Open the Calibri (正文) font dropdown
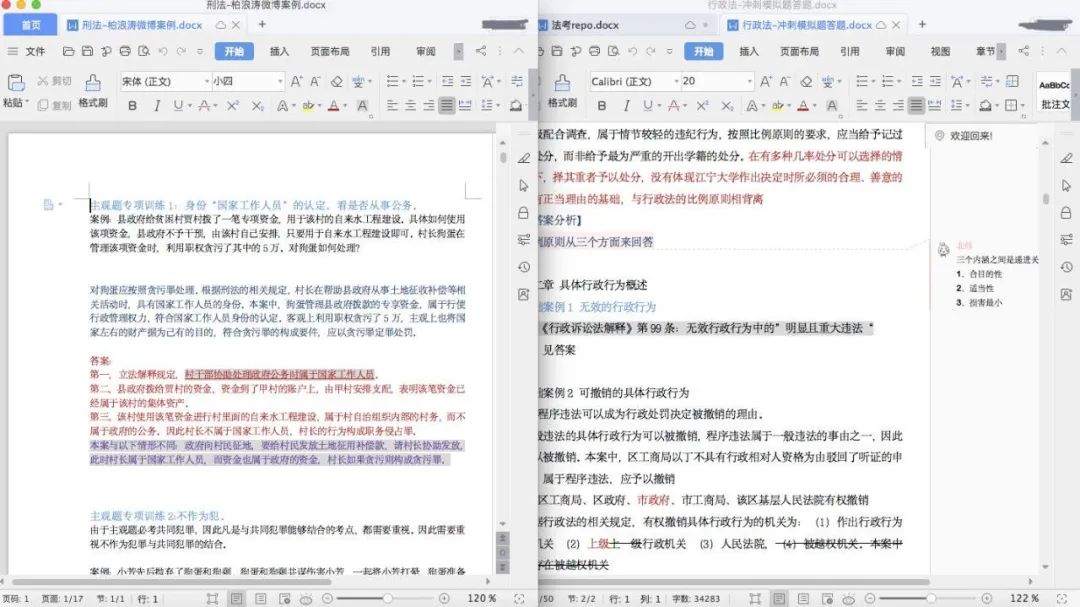1080x607 pixels. click(676, 81)
